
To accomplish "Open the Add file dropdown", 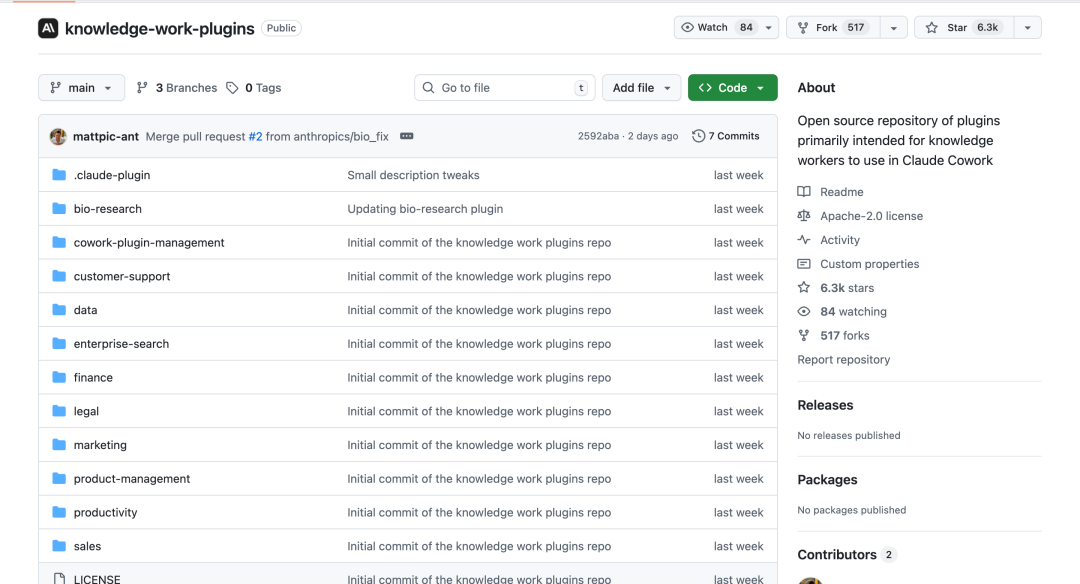I will coord(641,88).
